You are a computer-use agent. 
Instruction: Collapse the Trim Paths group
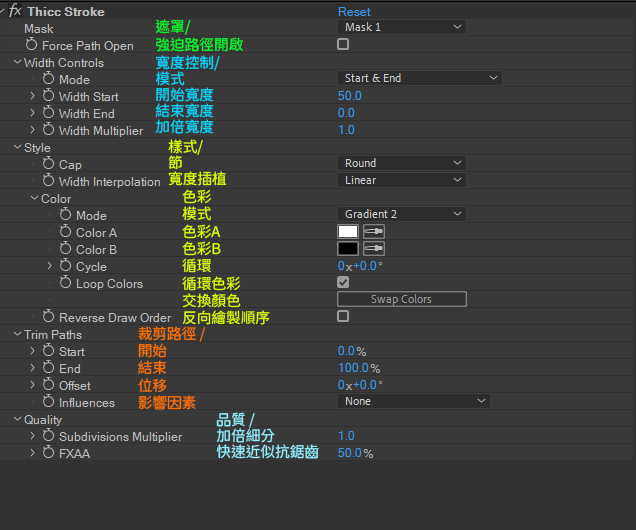coord(17,334)
